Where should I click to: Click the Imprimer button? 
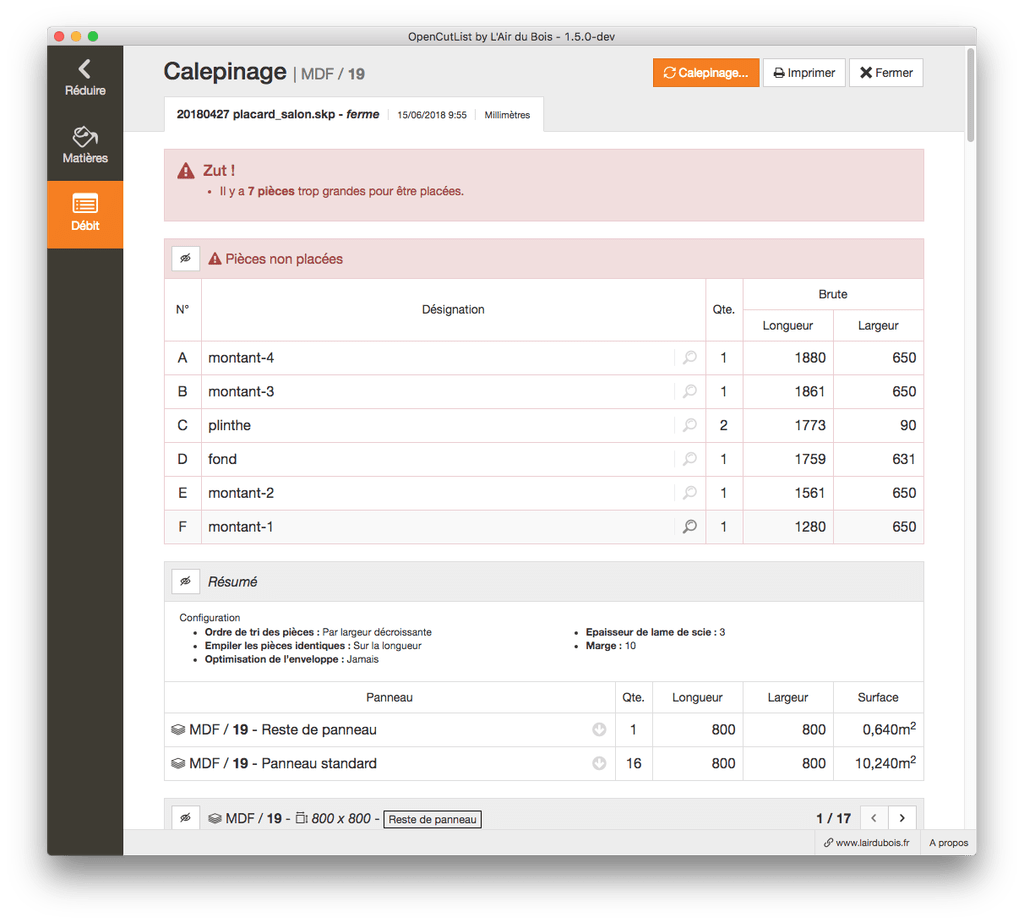click(x=804, y=73)
